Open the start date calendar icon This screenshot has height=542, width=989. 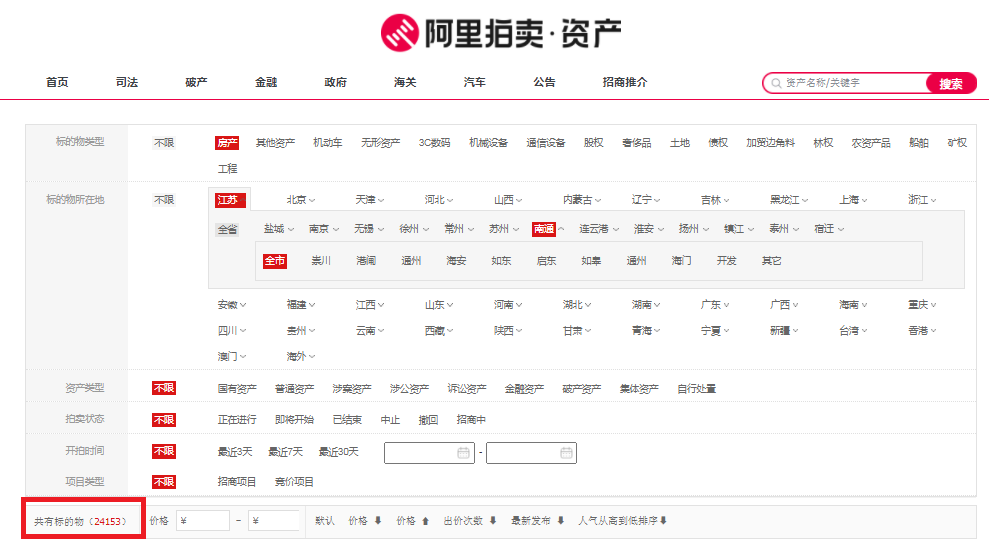point(463,452)
